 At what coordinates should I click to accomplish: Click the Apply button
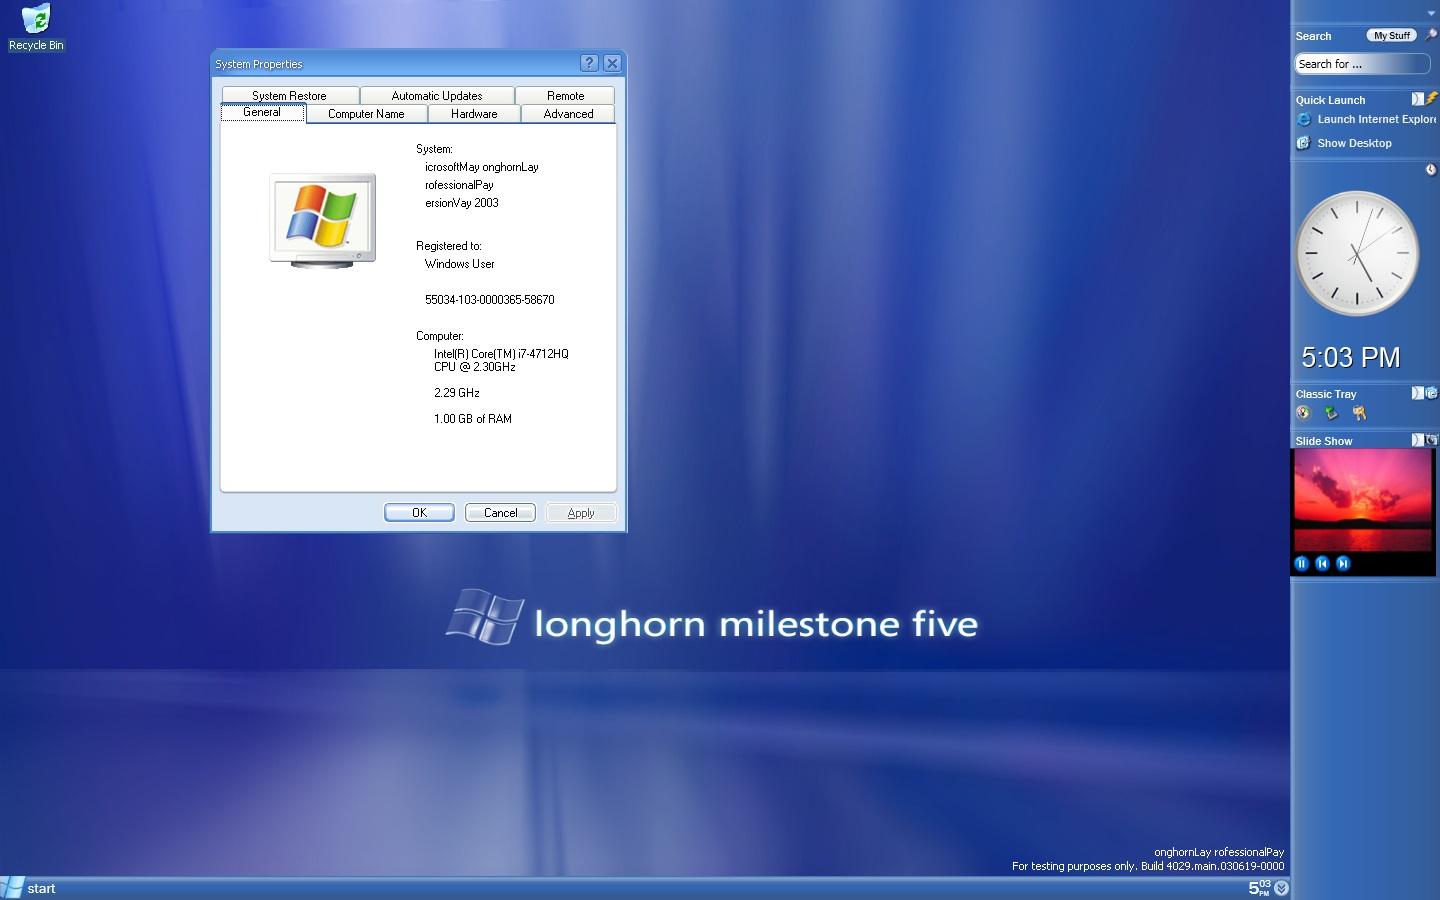pyautogui.click(x=581, y=513)
